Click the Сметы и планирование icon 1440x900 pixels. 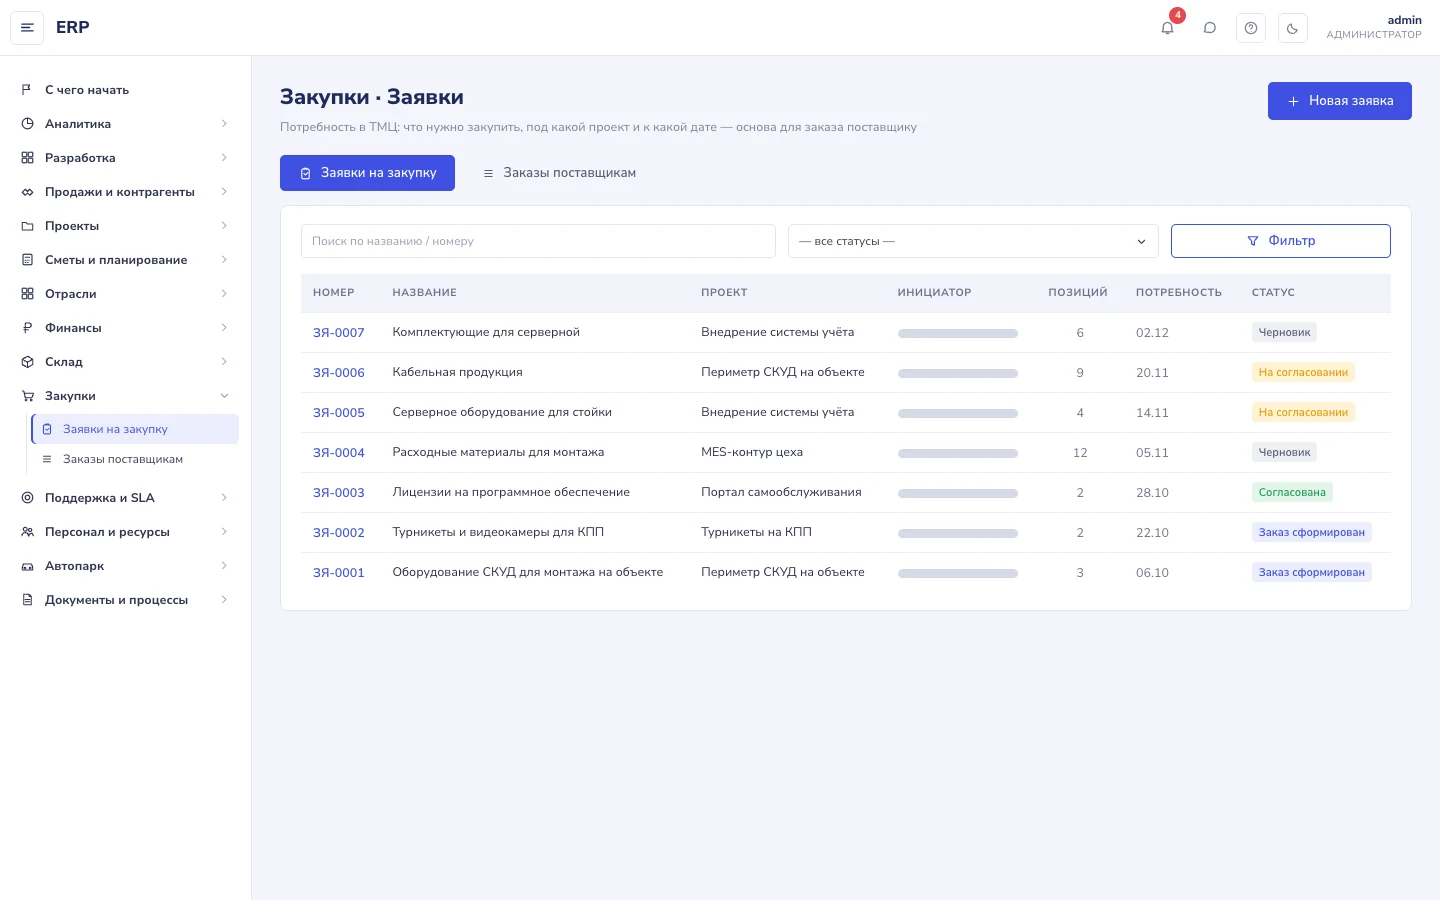tap(27, 260)
